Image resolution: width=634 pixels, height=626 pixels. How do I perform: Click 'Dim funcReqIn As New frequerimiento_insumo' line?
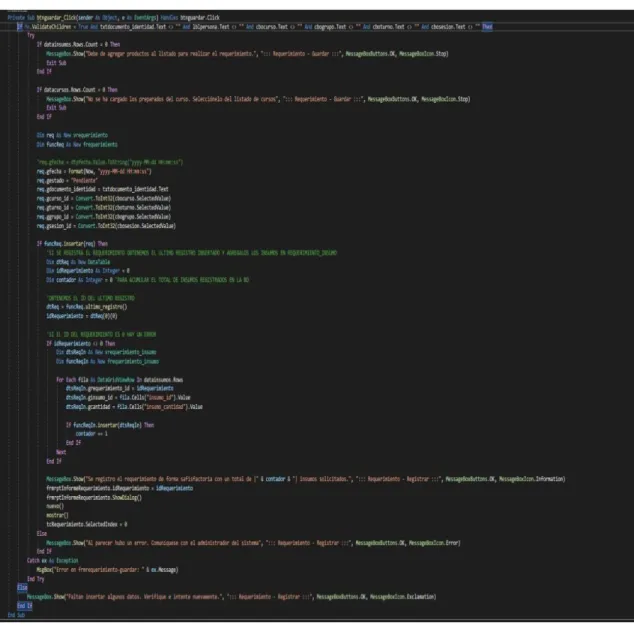click(x=108, y=362)
